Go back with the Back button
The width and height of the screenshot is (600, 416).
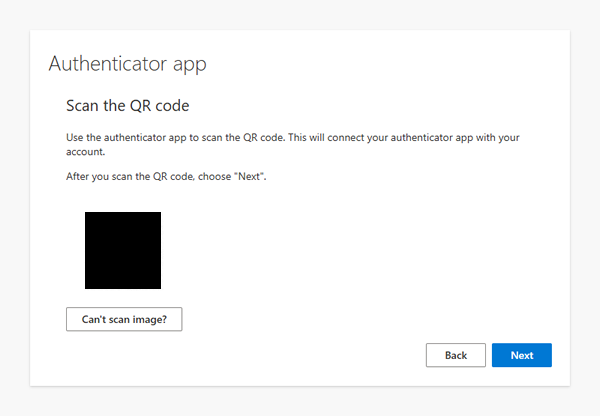tap(456, 355)
